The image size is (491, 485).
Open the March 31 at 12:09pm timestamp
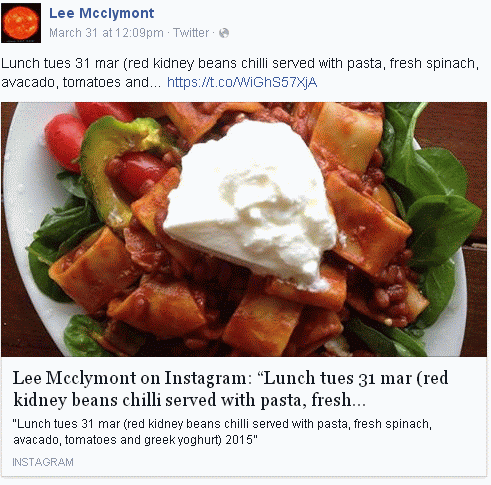click(106, 33)
